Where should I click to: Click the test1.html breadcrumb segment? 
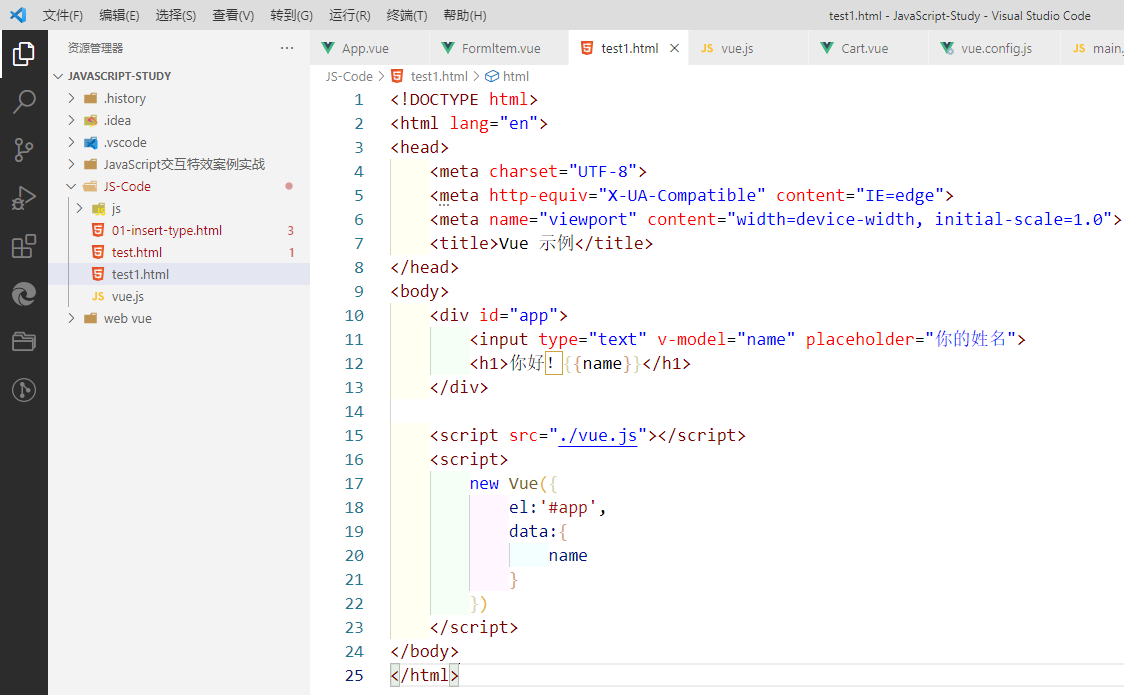coord(439,76)
